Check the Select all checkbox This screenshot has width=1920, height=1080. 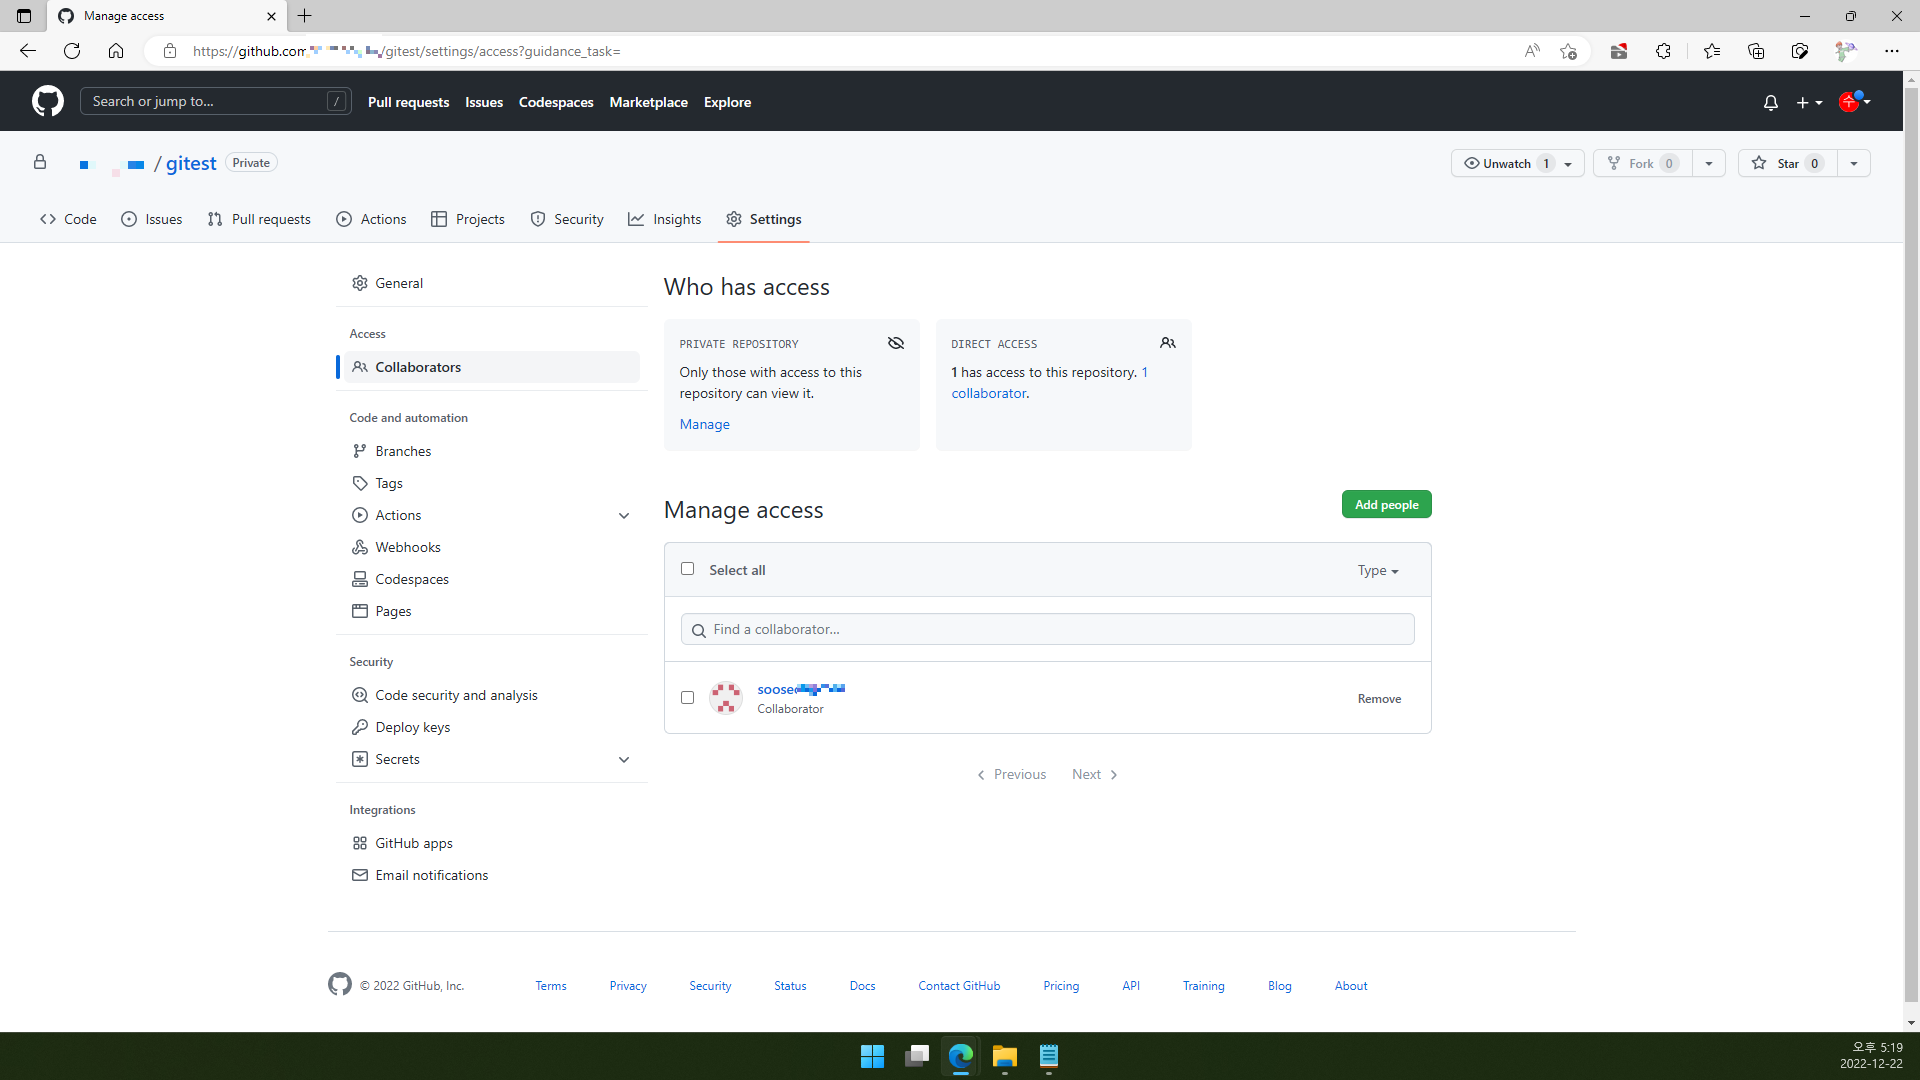[x=687, y=569]
